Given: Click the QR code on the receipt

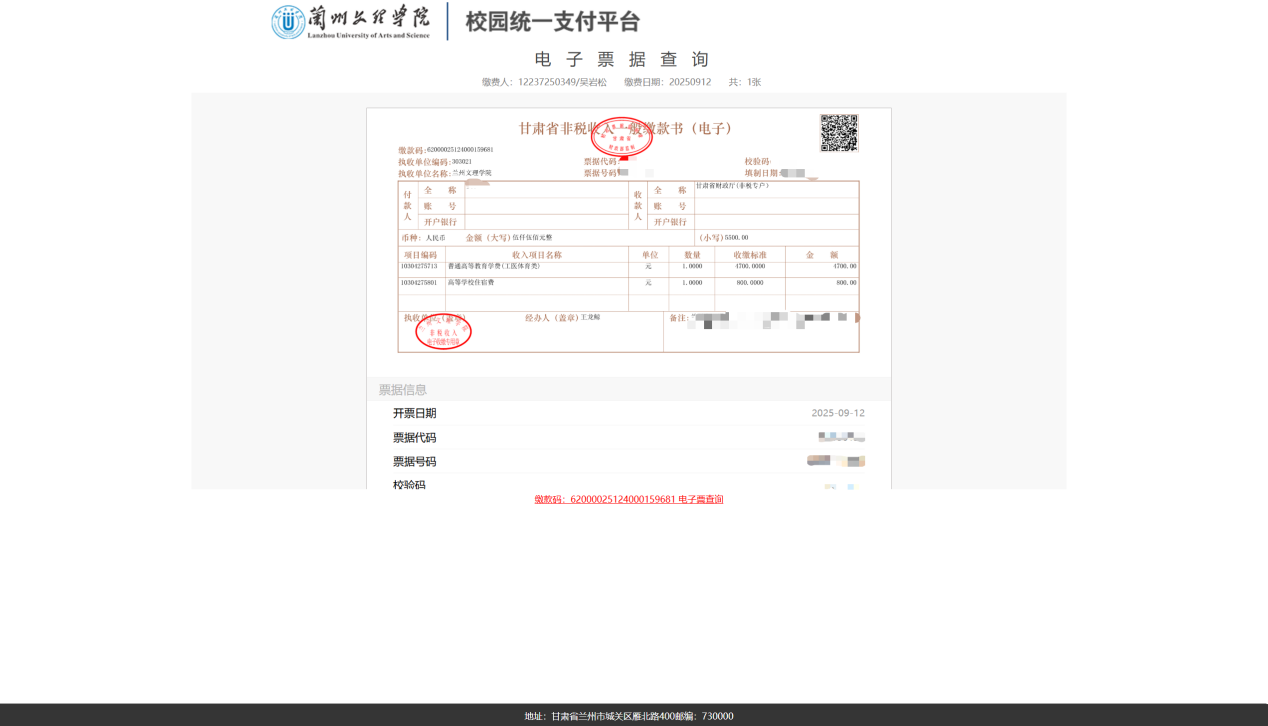Looking at the screenshot, I should click(x=839, y=133).
